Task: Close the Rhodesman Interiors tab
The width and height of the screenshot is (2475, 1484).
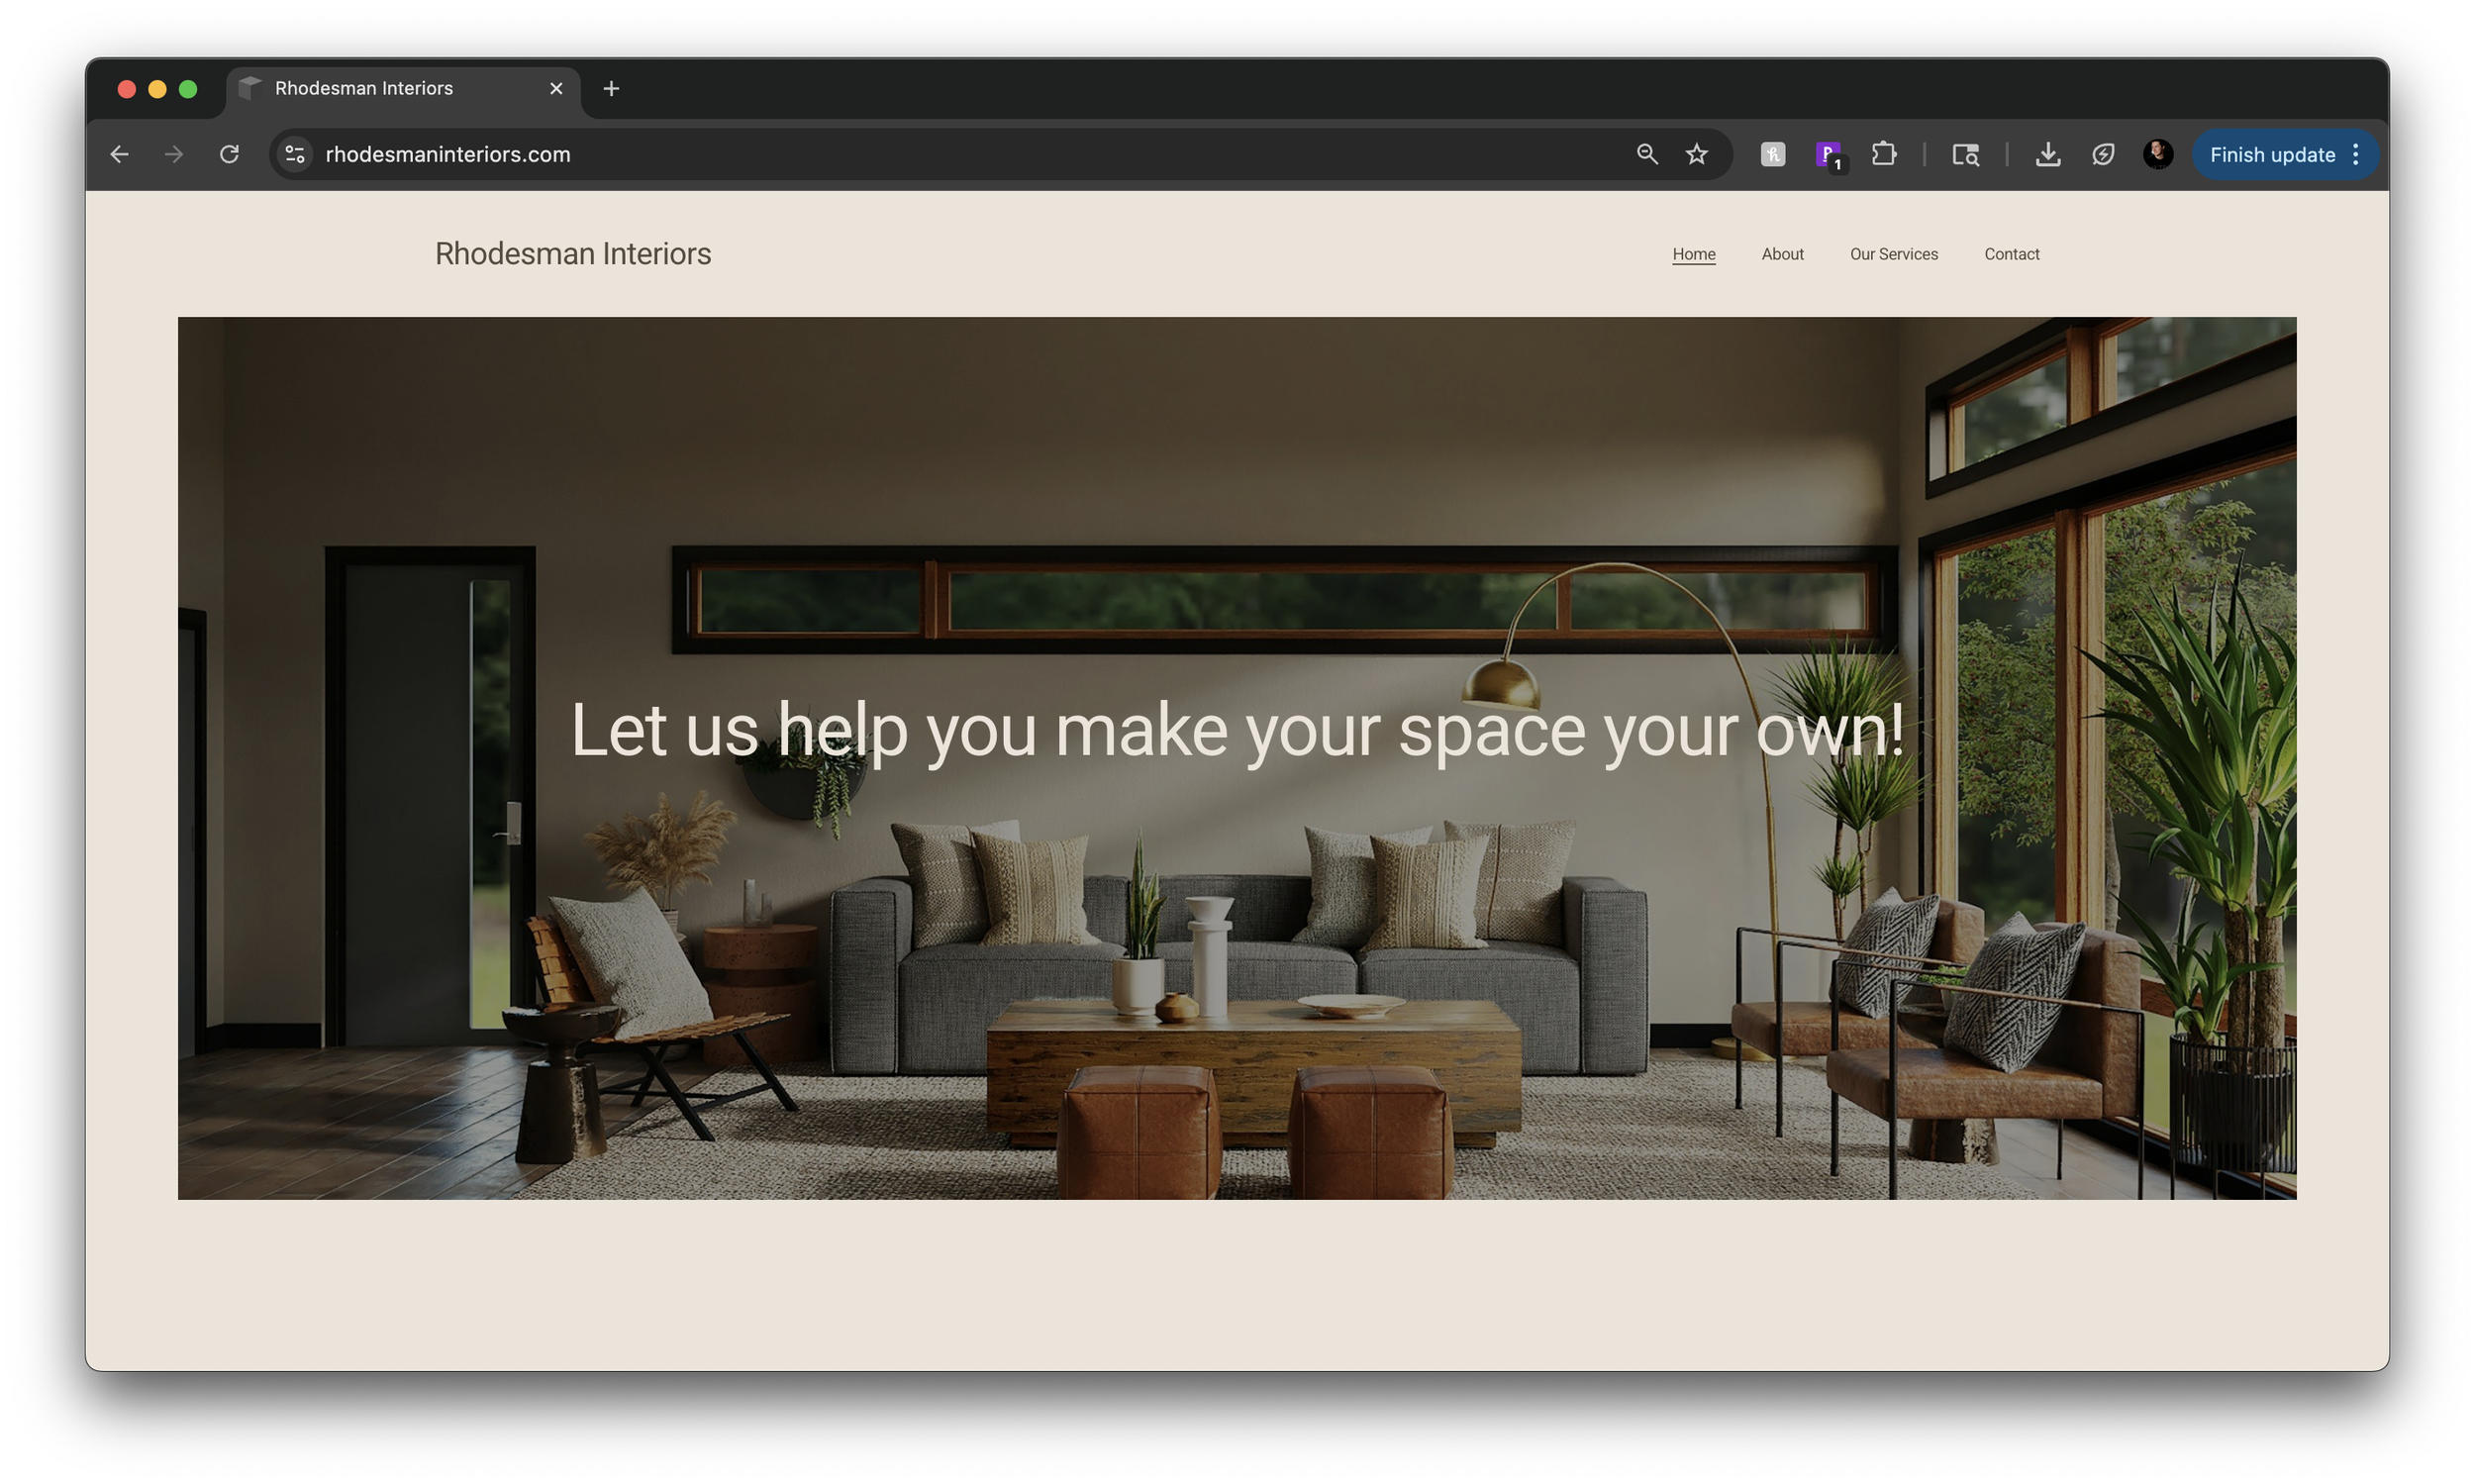Action: point(557,89)
